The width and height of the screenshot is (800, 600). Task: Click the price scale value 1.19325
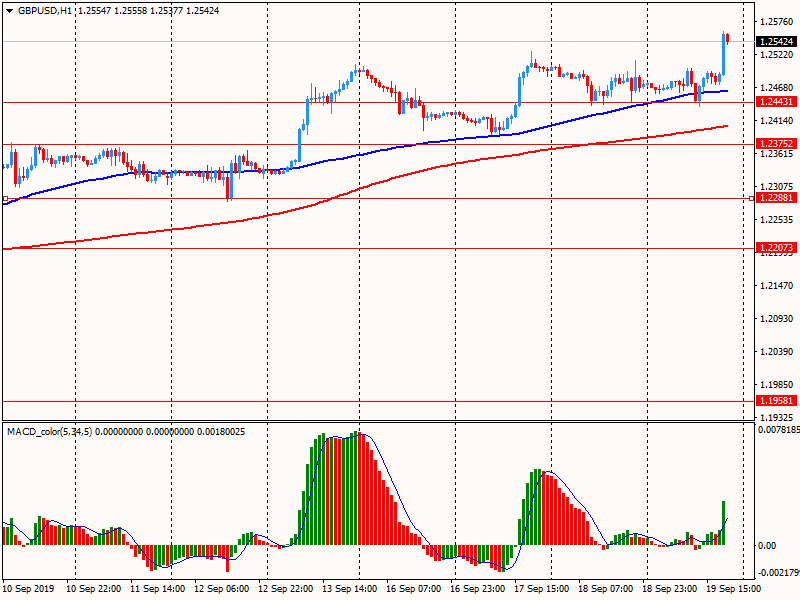coord(777,418)
